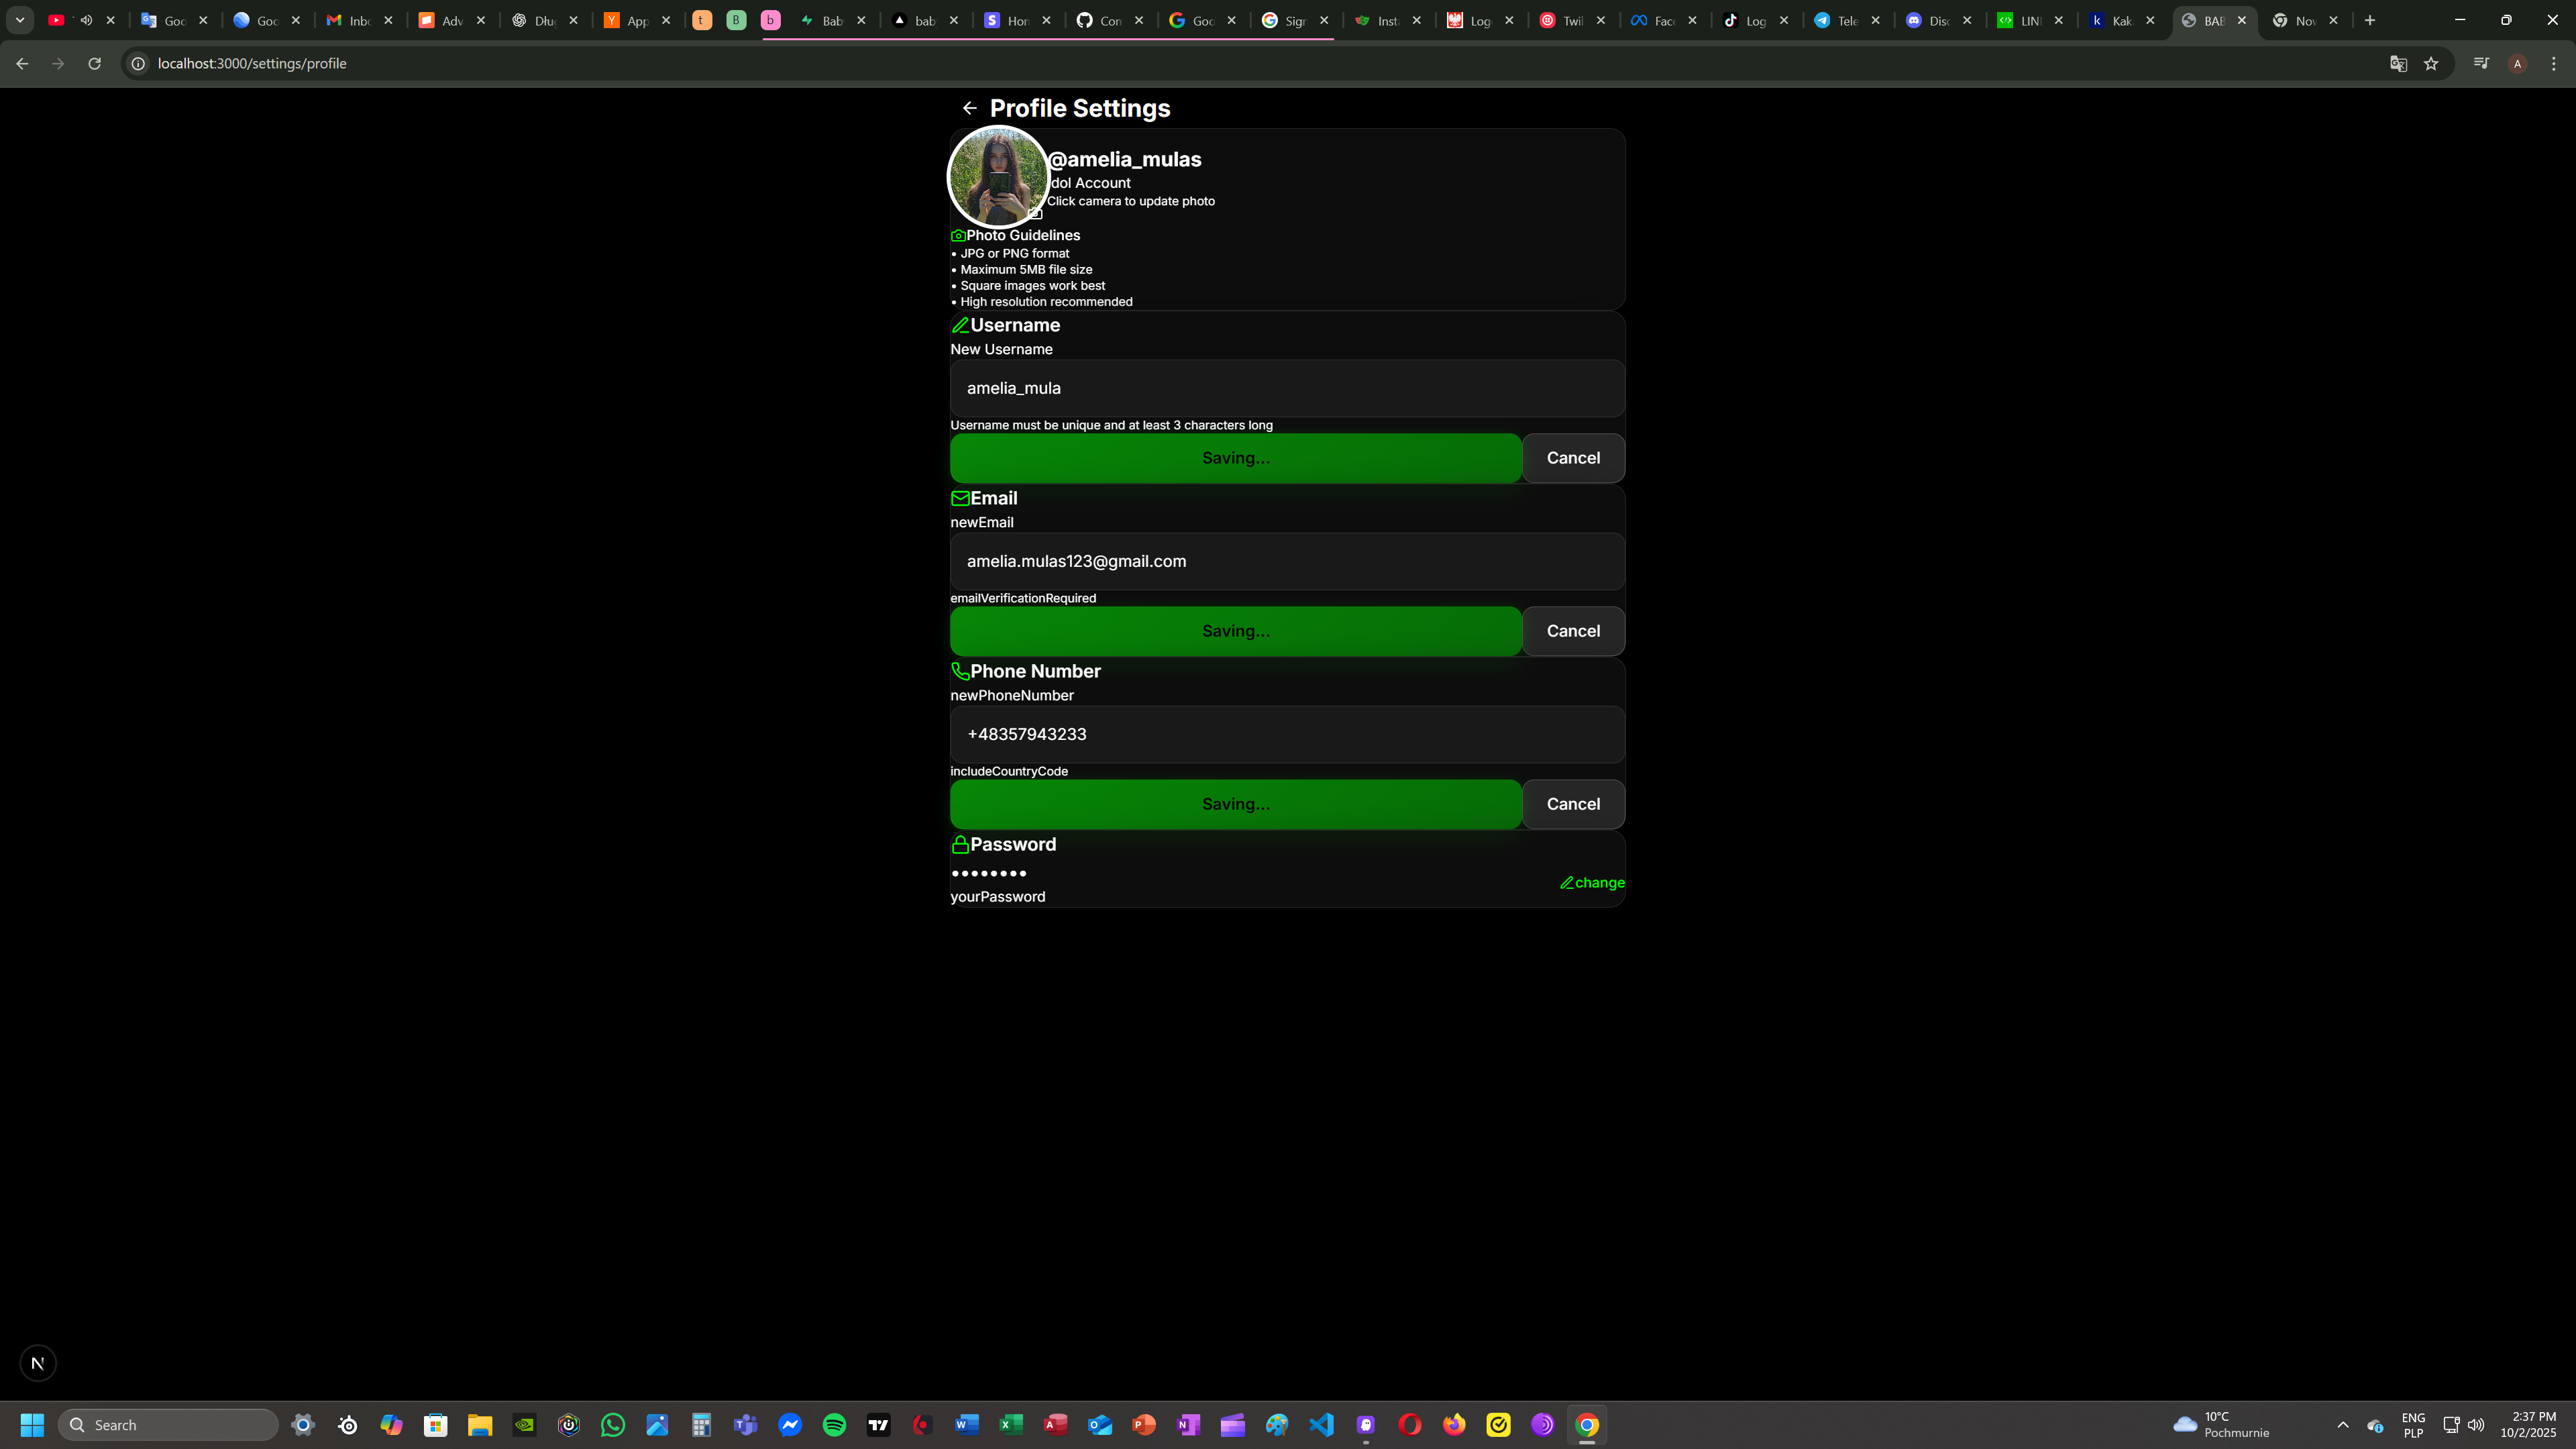Screen dimensions: 2576x1449
Task: Click the New Username input field
Action: (1287, 388)
